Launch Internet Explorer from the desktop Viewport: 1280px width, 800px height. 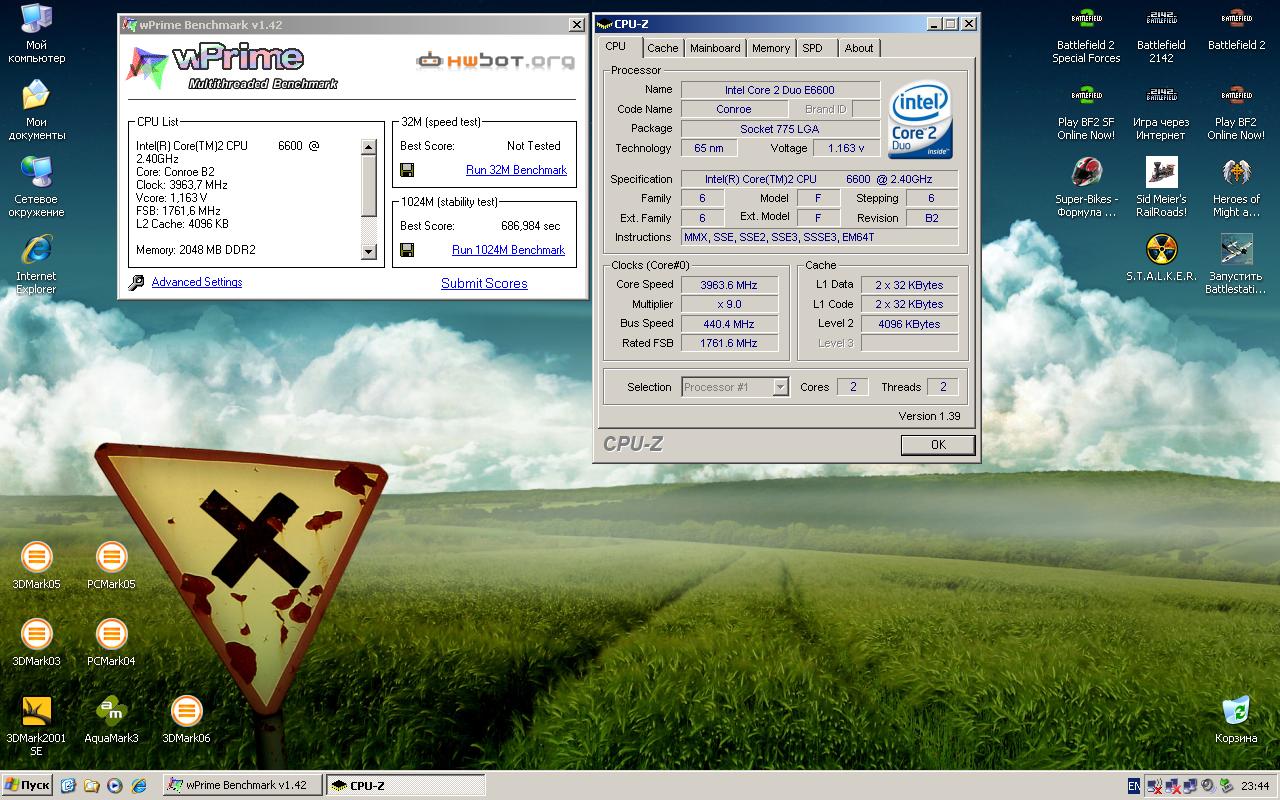[x=36, y=264]
